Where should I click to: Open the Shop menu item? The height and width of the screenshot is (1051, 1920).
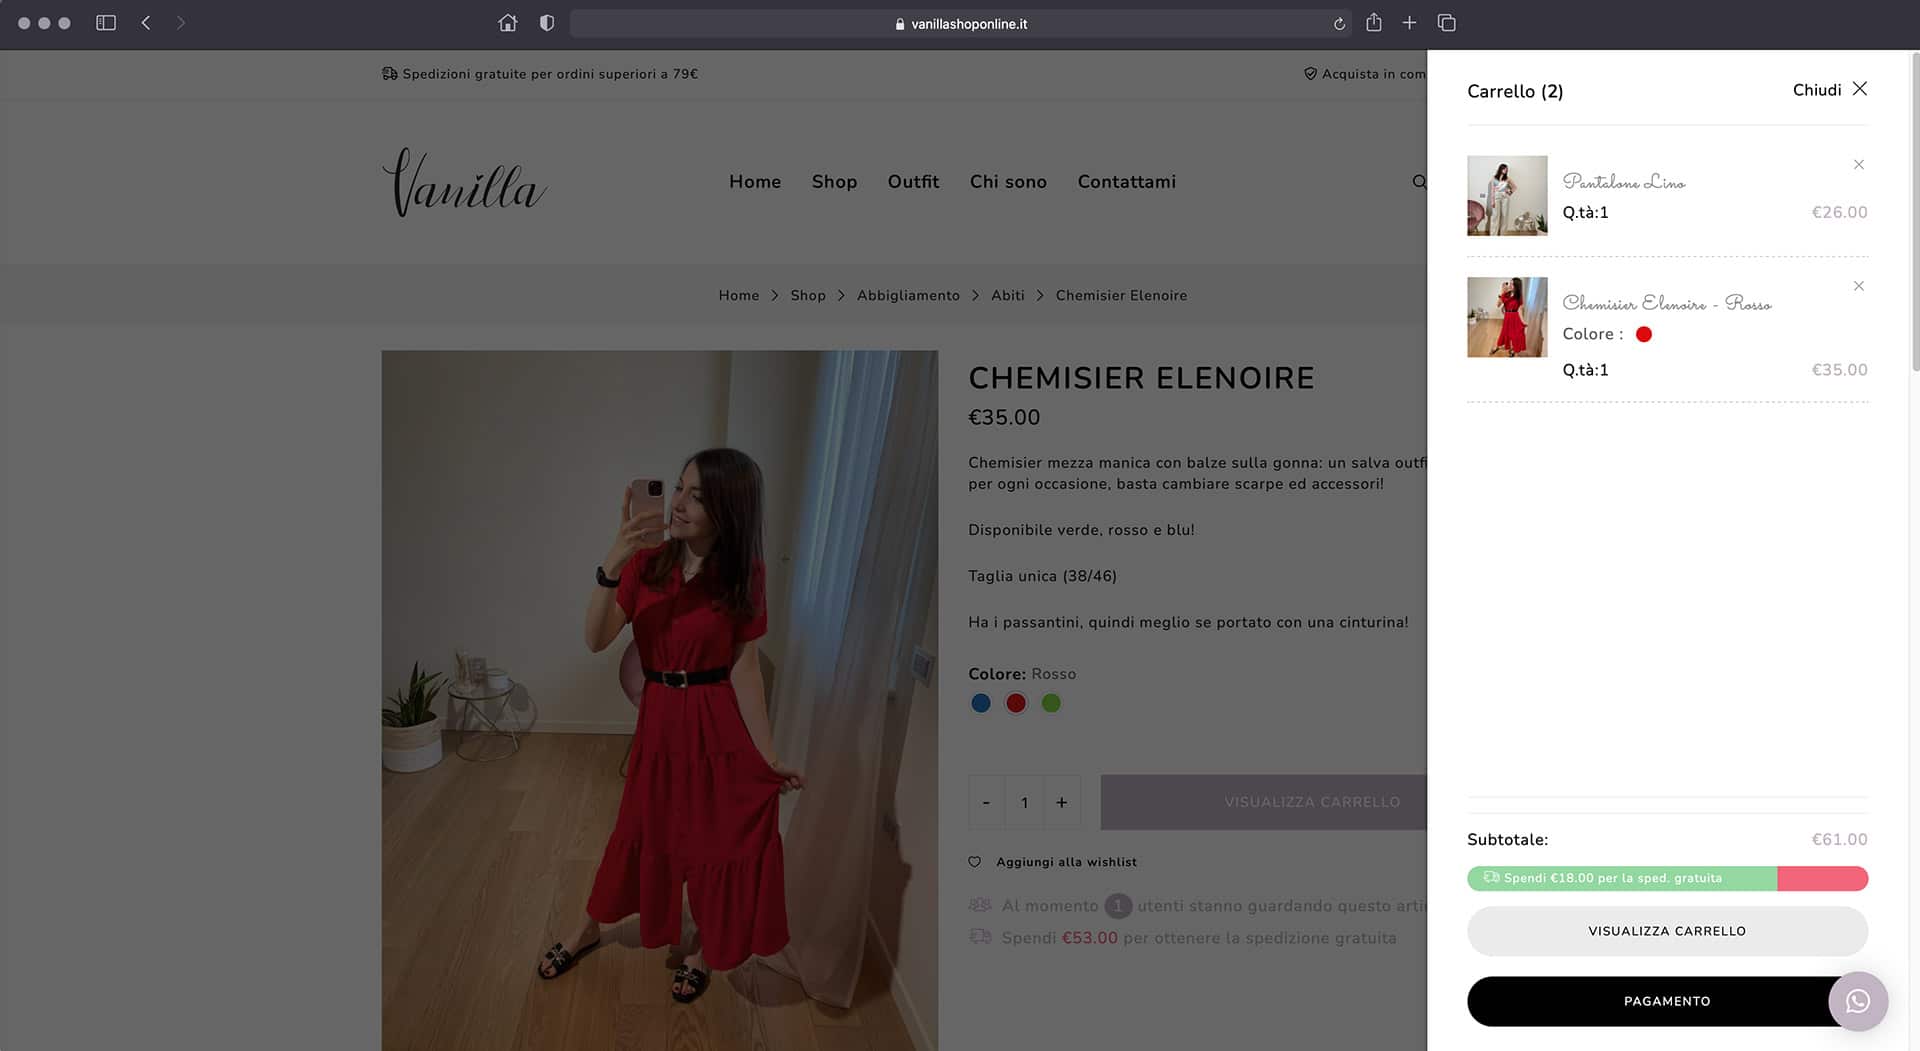(x=834, y=182)
